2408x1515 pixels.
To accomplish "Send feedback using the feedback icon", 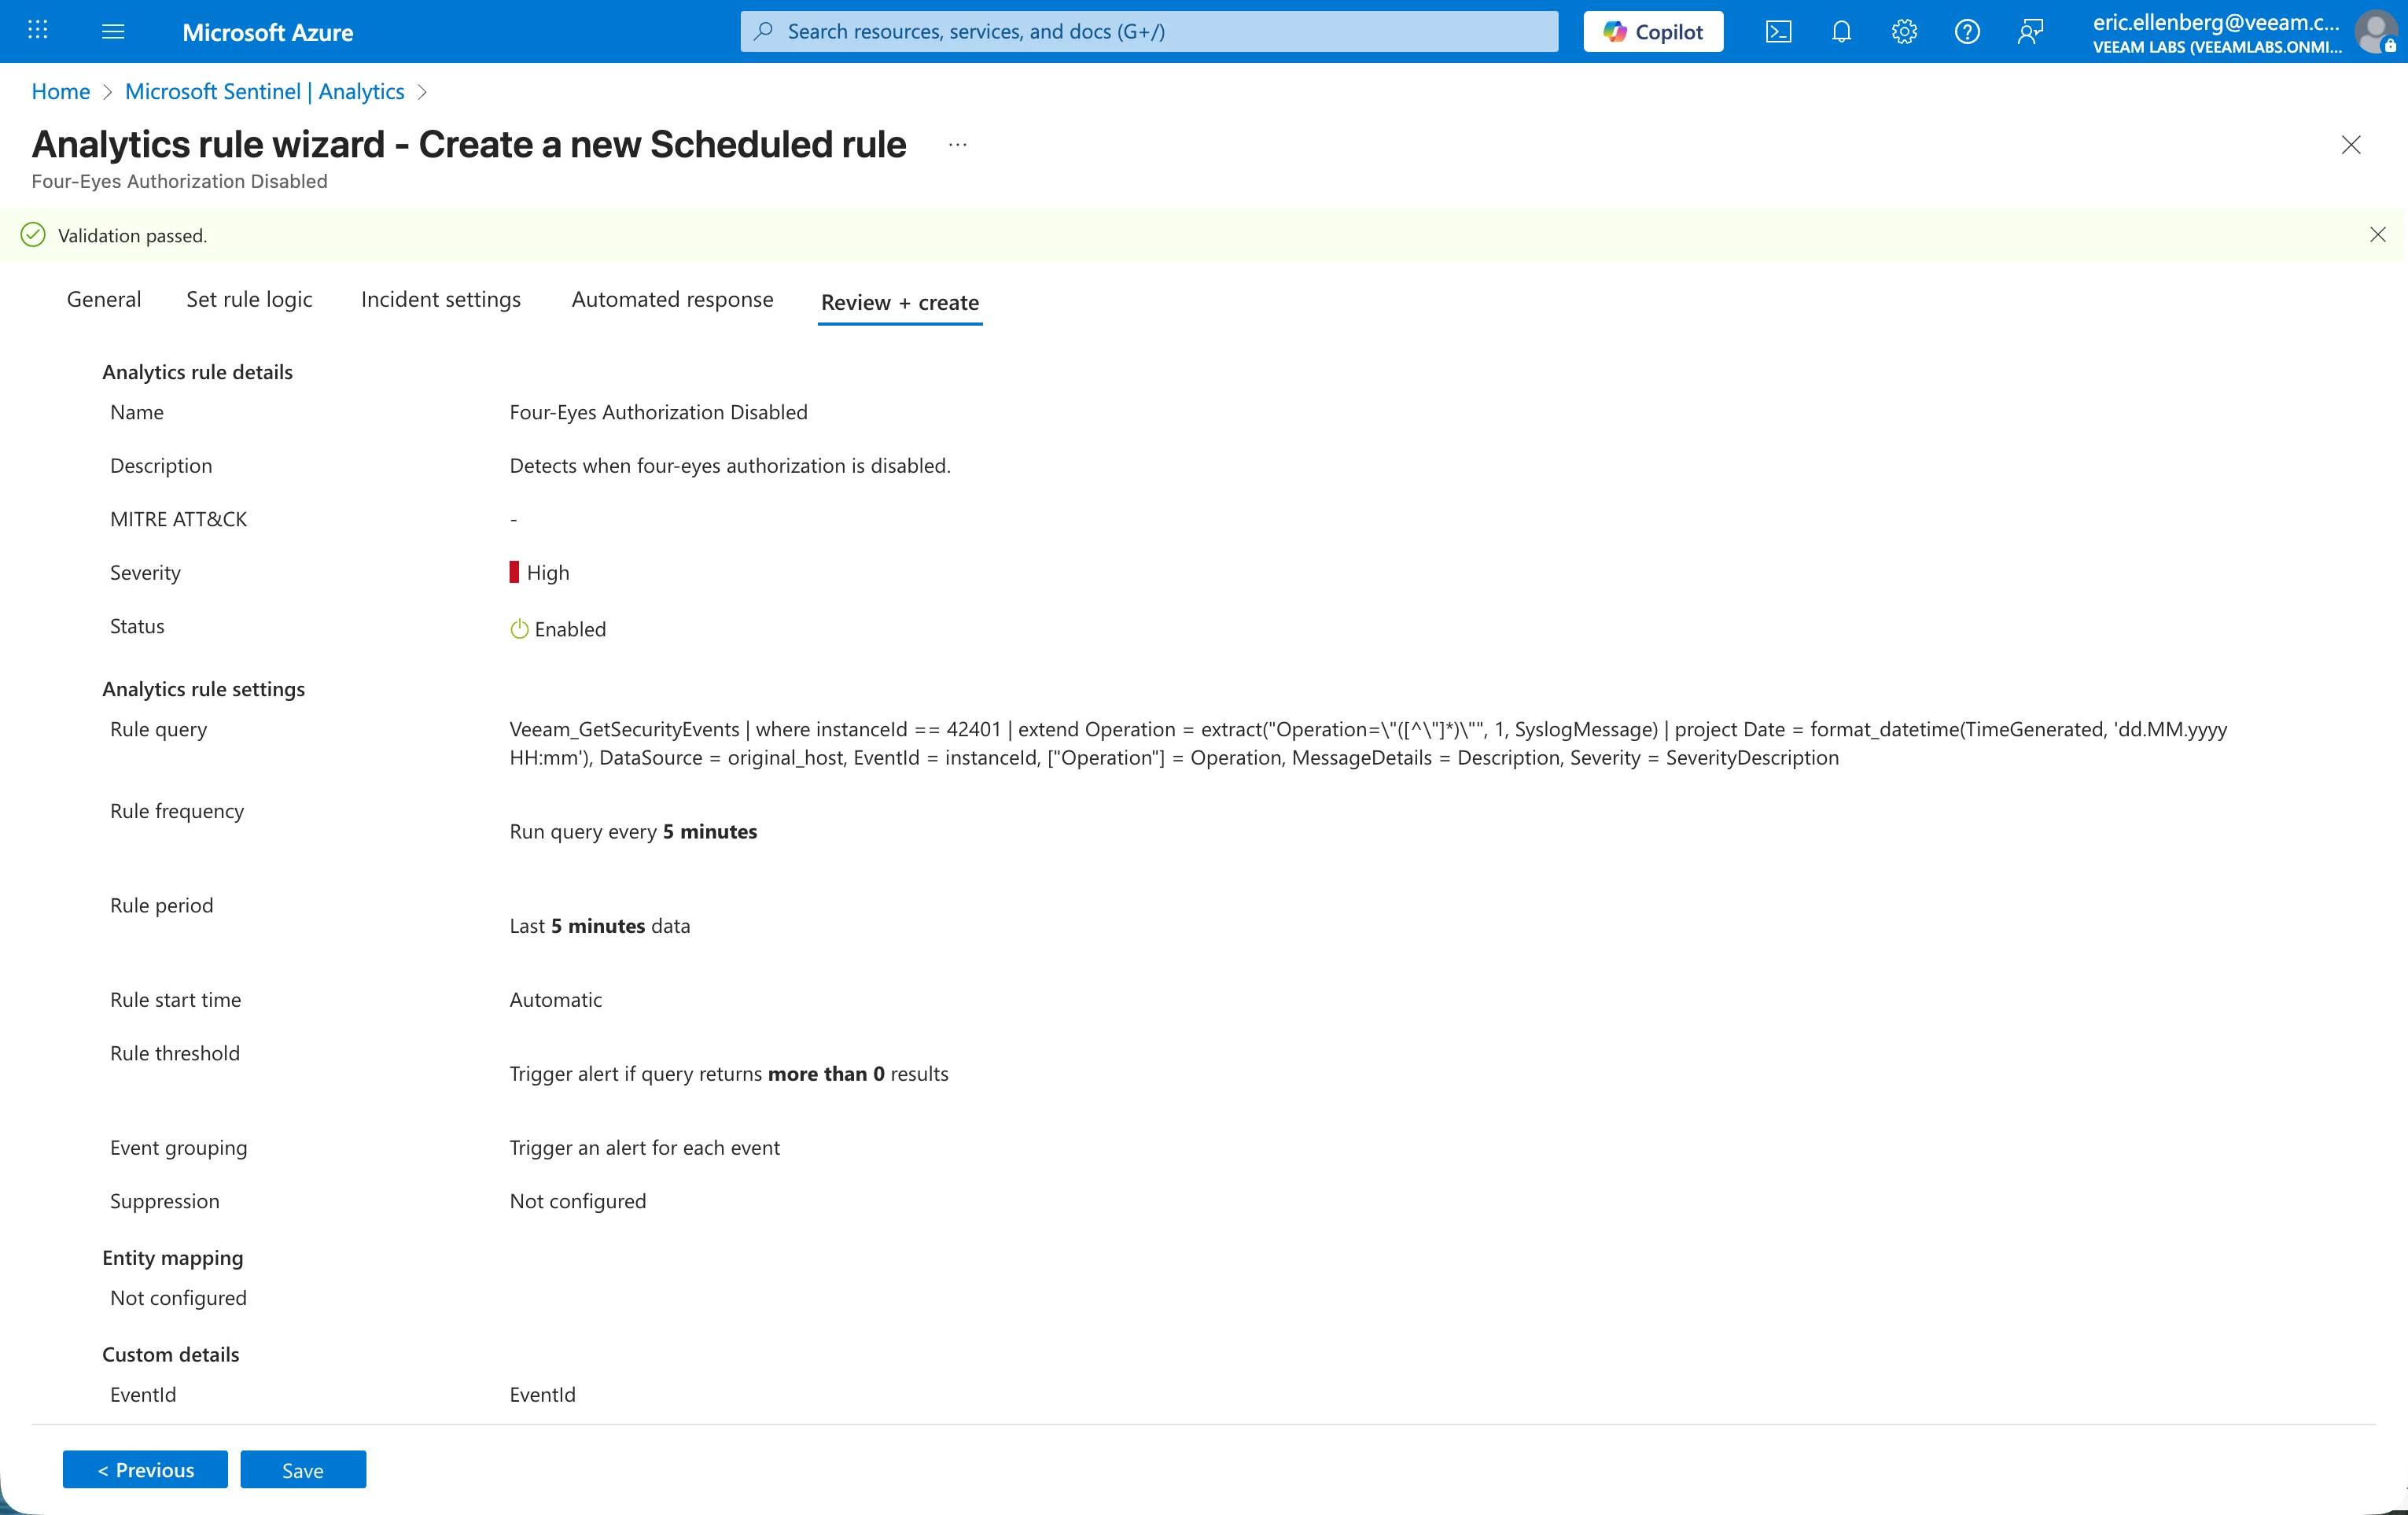I will (x=2030, y=31).
